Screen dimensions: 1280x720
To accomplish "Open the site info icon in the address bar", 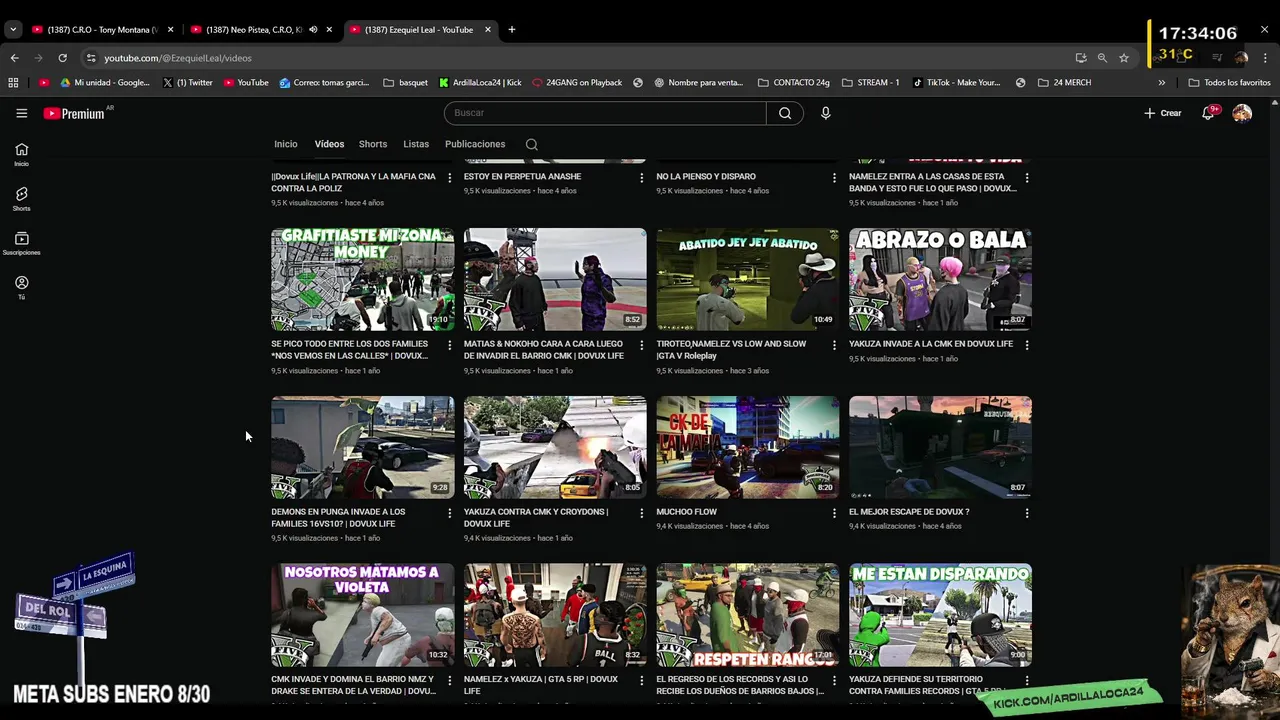I will [91, 58].
